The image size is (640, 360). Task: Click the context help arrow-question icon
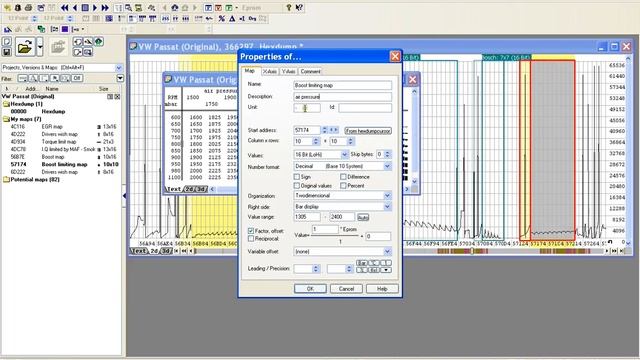click(x=299, y=7)
